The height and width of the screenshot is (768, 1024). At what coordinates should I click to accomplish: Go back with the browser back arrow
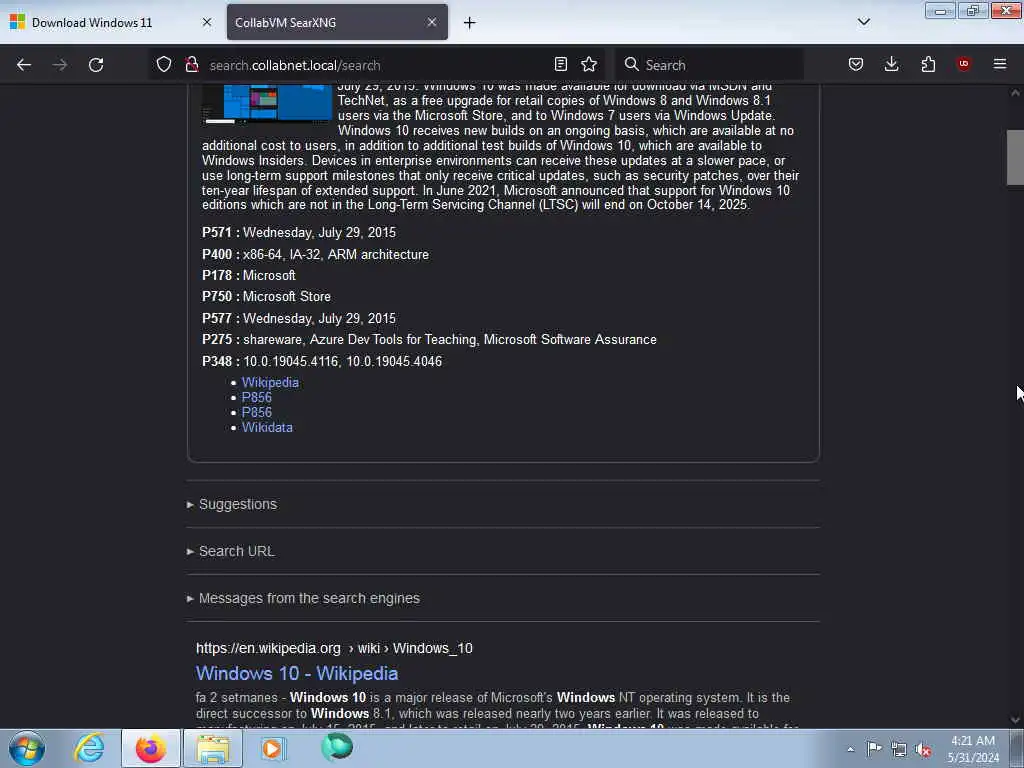pyautogui.click(x=24, y=65)
